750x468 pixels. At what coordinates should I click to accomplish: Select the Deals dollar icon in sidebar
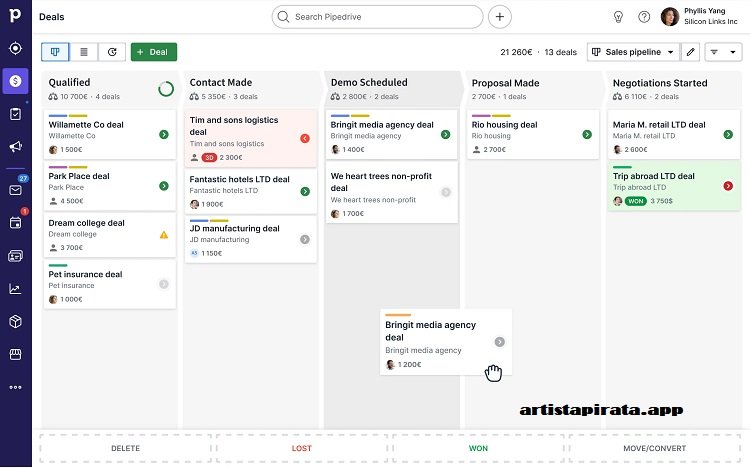pyautogui.click(x=15, y=81)
